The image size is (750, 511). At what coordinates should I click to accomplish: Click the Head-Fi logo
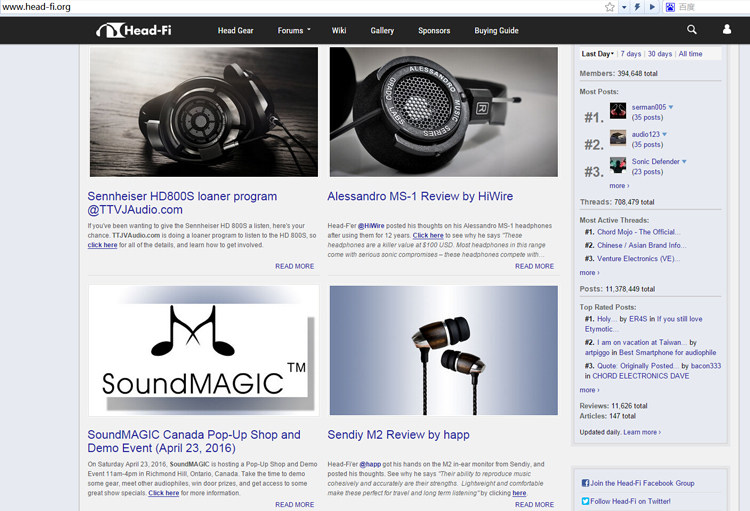click(x=133, y=30)
